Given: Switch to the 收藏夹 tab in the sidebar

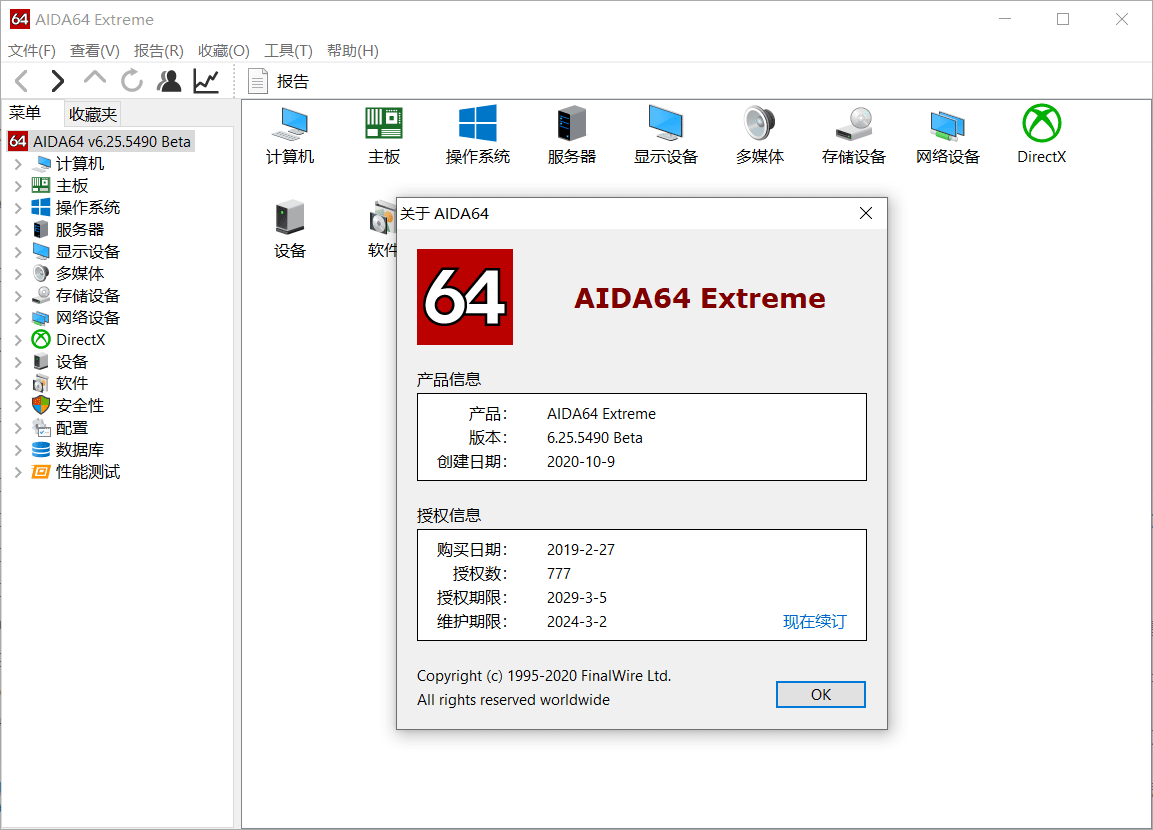Looking at the screenshot, I should click(93, 115).
